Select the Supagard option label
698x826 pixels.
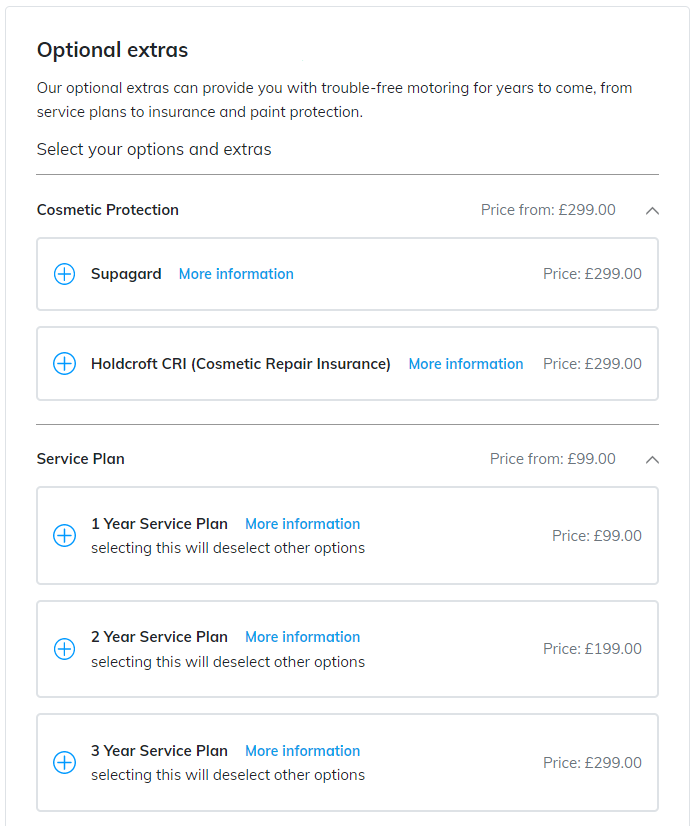126,274
